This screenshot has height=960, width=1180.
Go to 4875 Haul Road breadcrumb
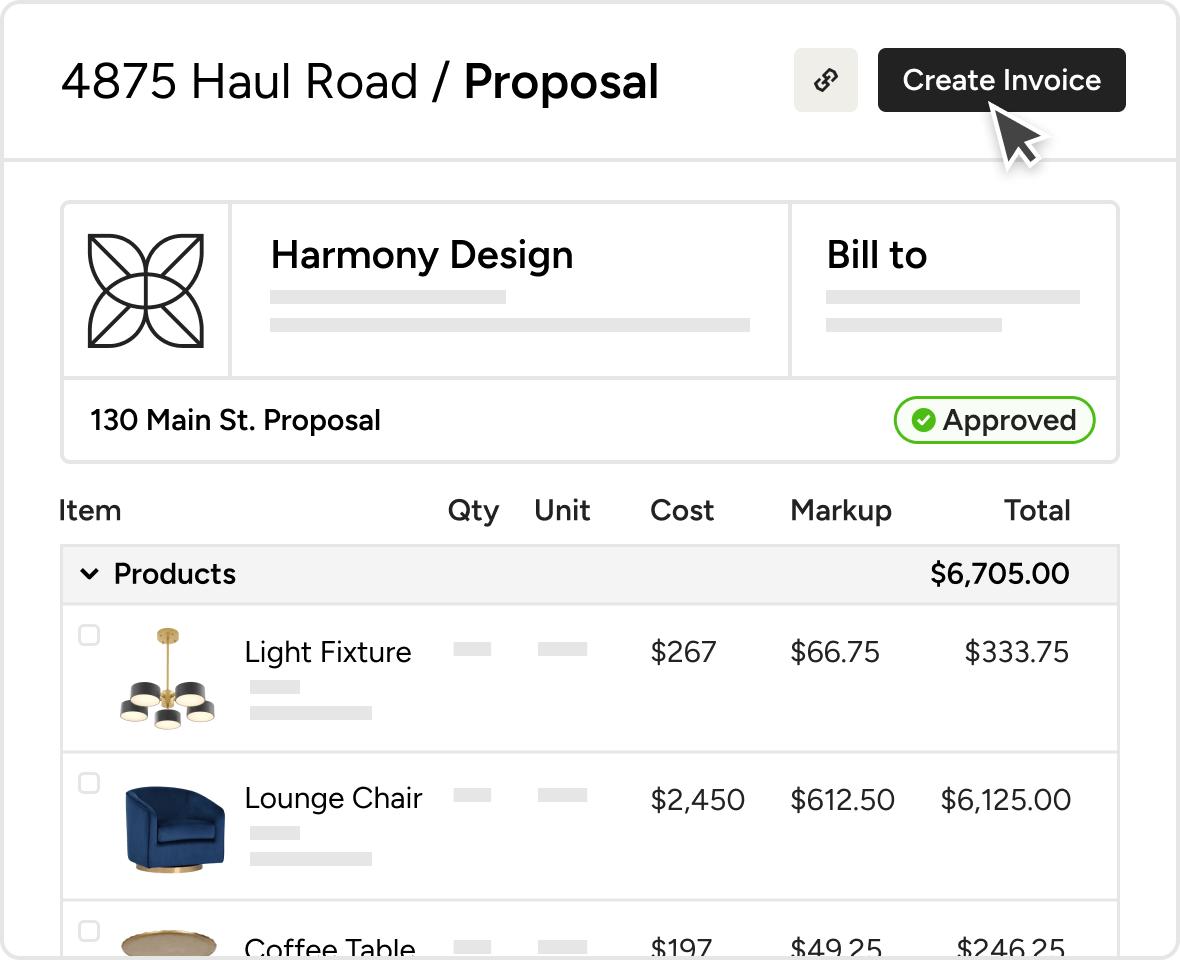(x=239, y=82)
